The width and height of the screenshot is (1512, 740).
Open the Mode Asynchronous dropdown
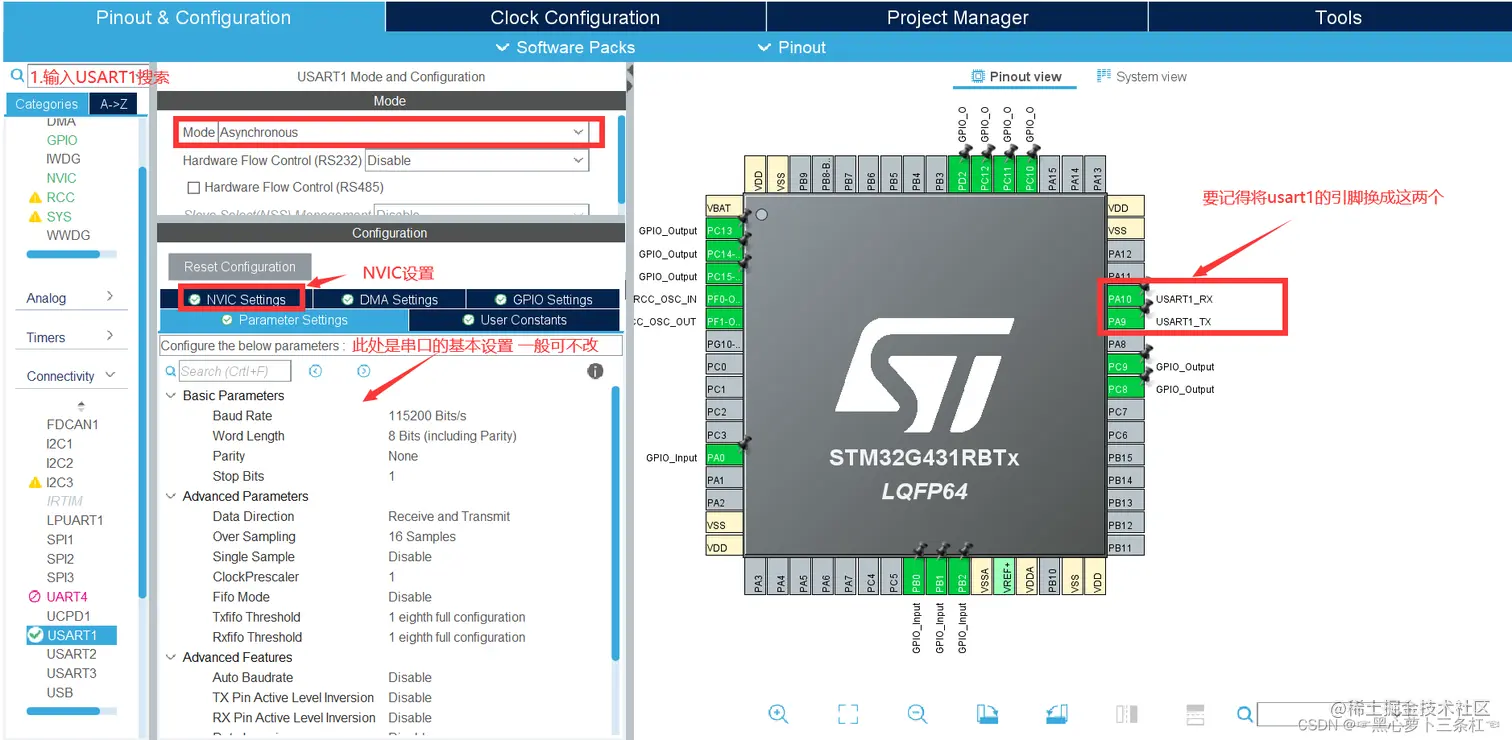tap(404, 132)
